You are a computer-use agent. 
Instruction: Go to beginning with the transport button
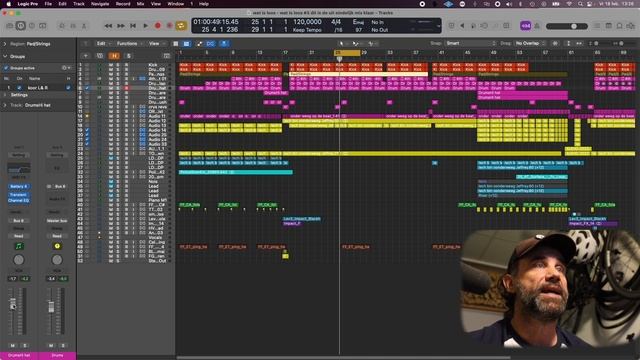click(133, 26)
